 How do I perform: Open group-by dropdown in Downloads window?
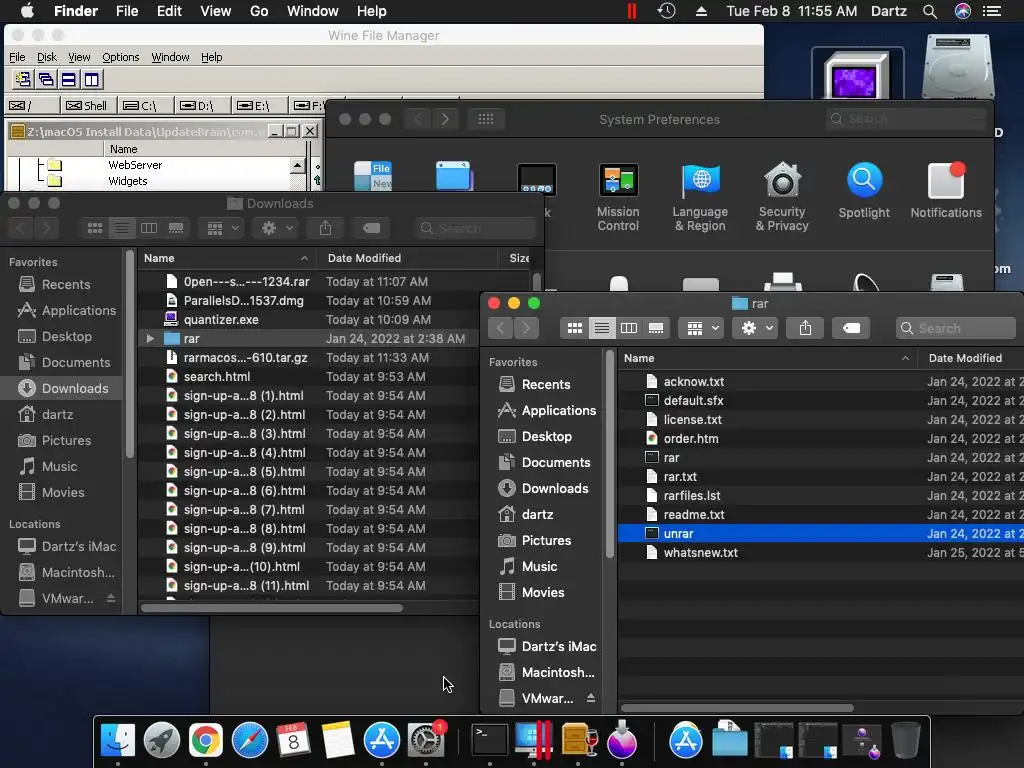[222, 228]
